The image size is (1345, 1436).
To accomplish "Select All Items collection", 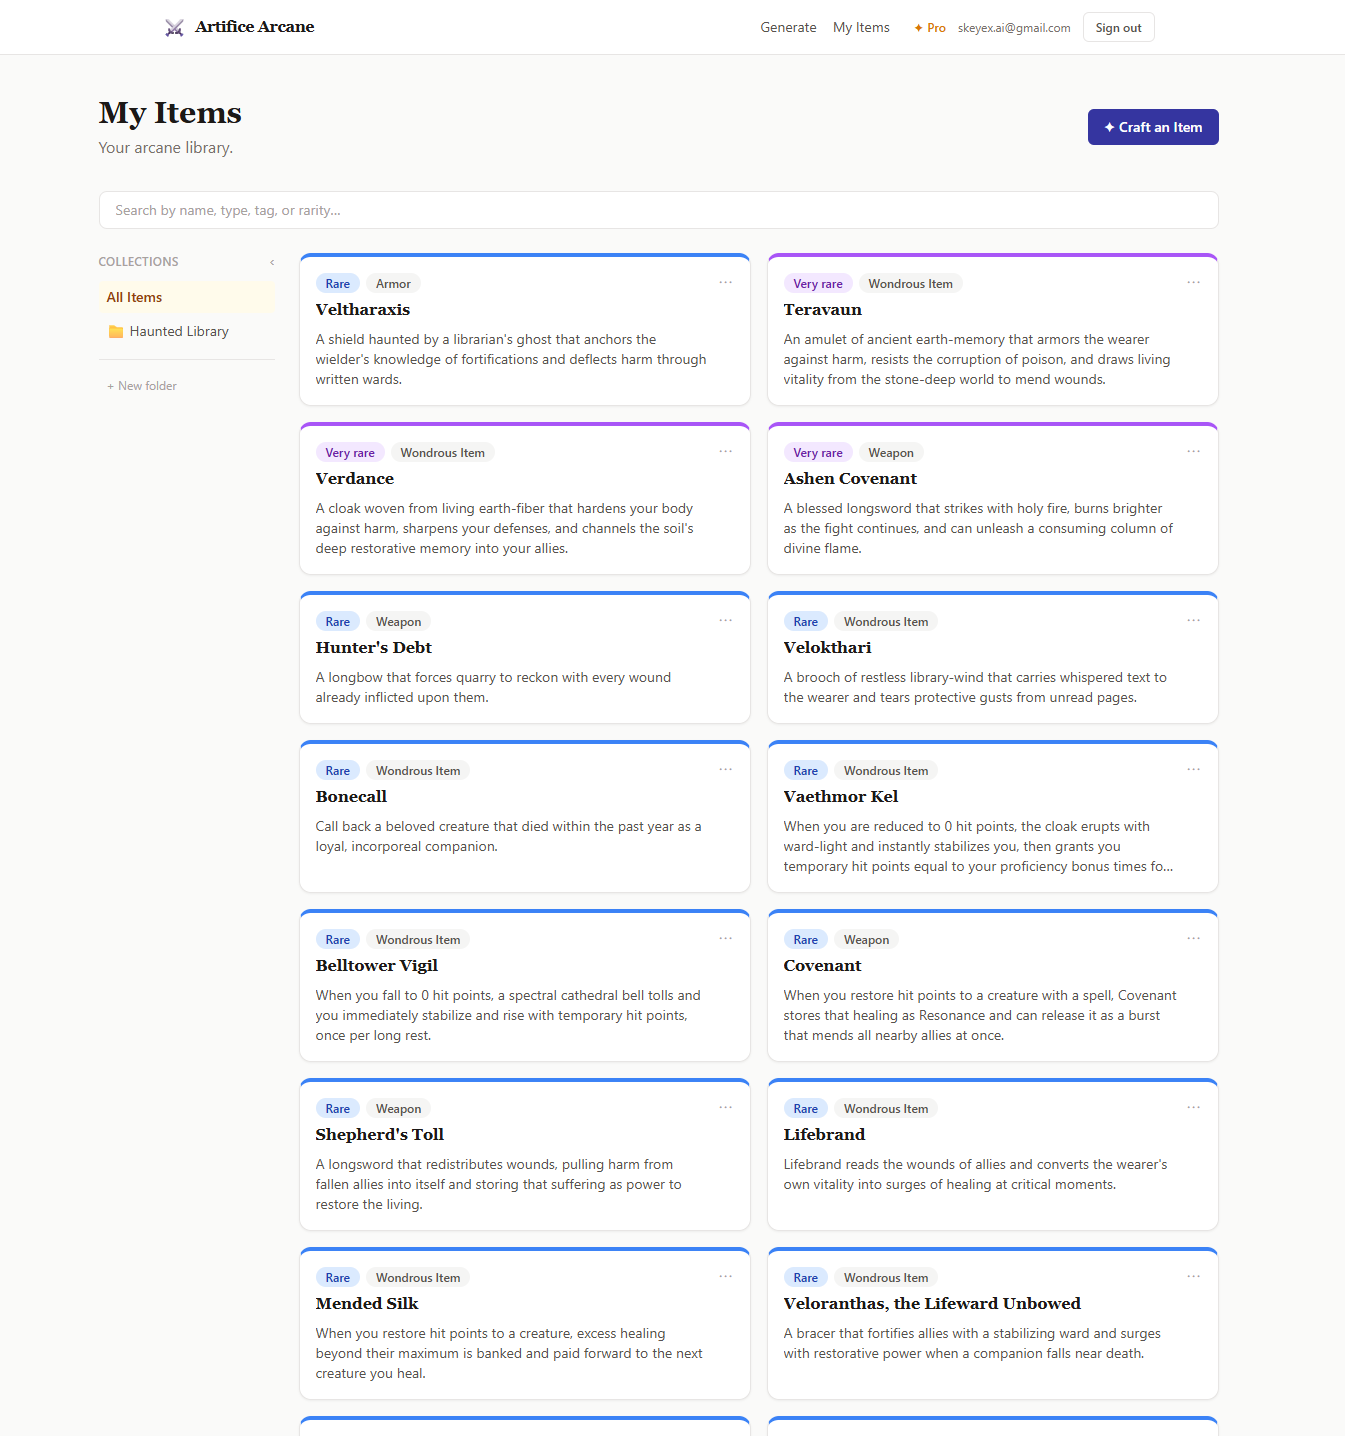I will point(135,298).
